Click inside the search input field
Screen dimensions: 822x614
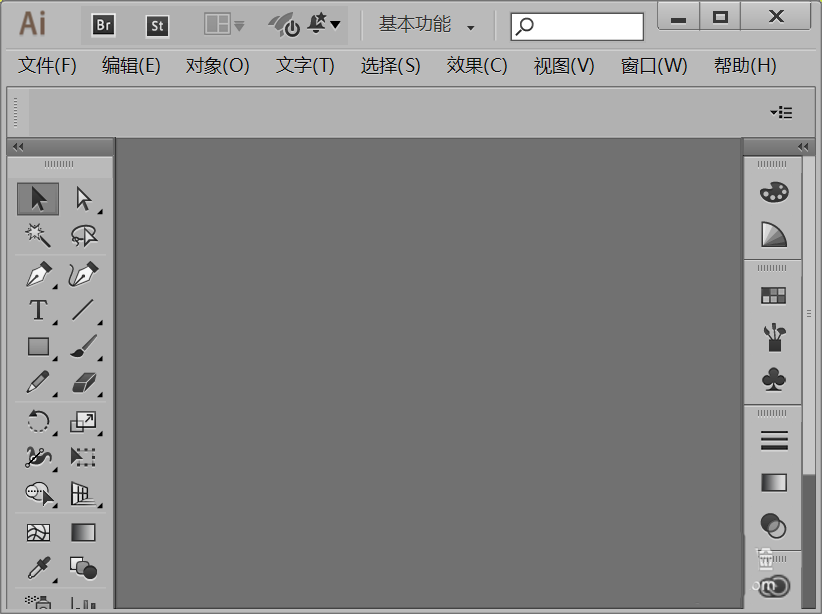[x=580, y=26]
